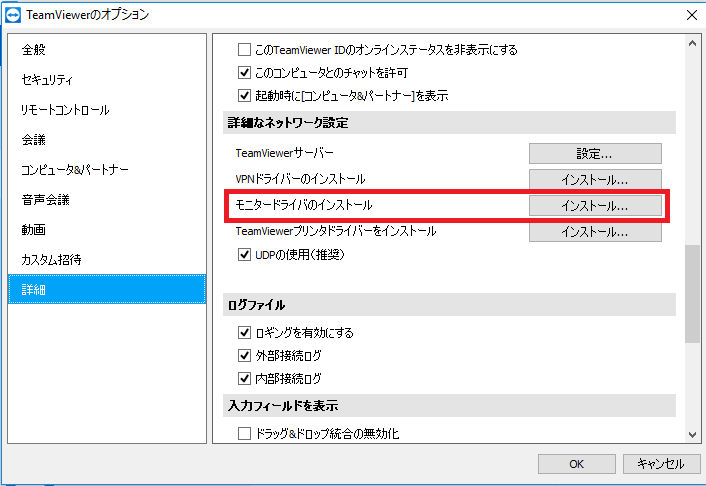Toggle ロギングを有効にする checkbox
706x486 pixels.
244,332
